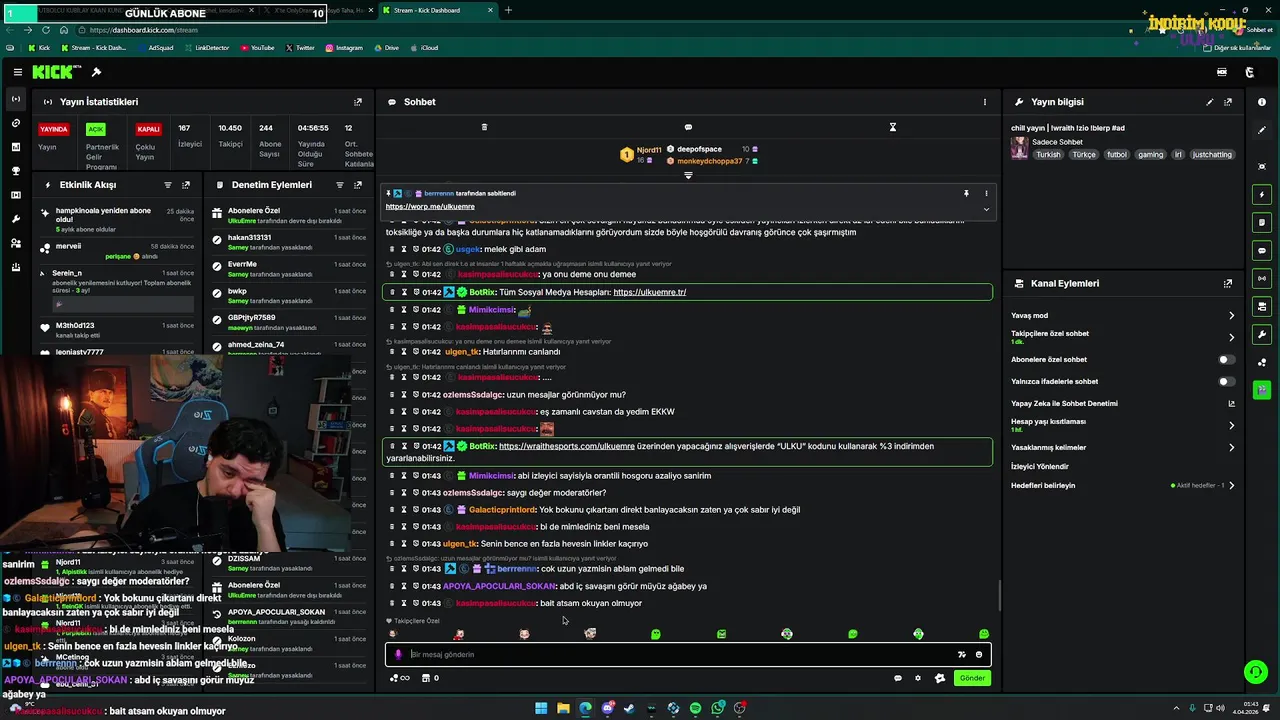The width and height of the screenshot is (1280, 720).
Task: Open the pinned message three-dot menu
Action: [986, 193]
